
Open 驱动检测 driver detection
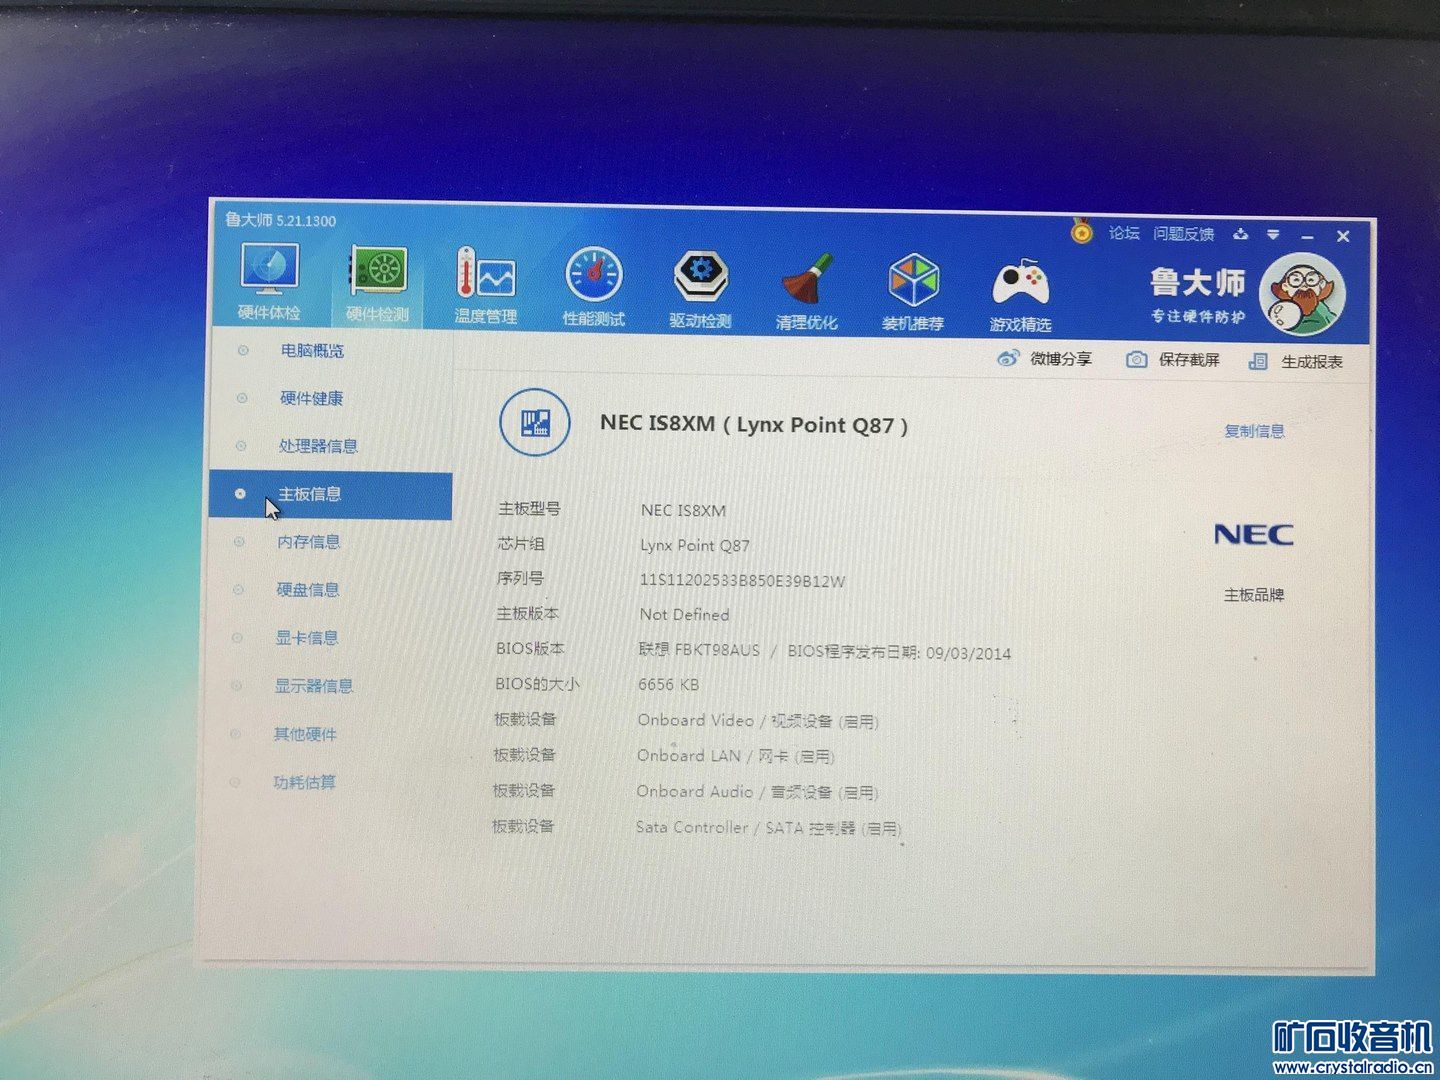pyautogui.click(x=700, y=288)
